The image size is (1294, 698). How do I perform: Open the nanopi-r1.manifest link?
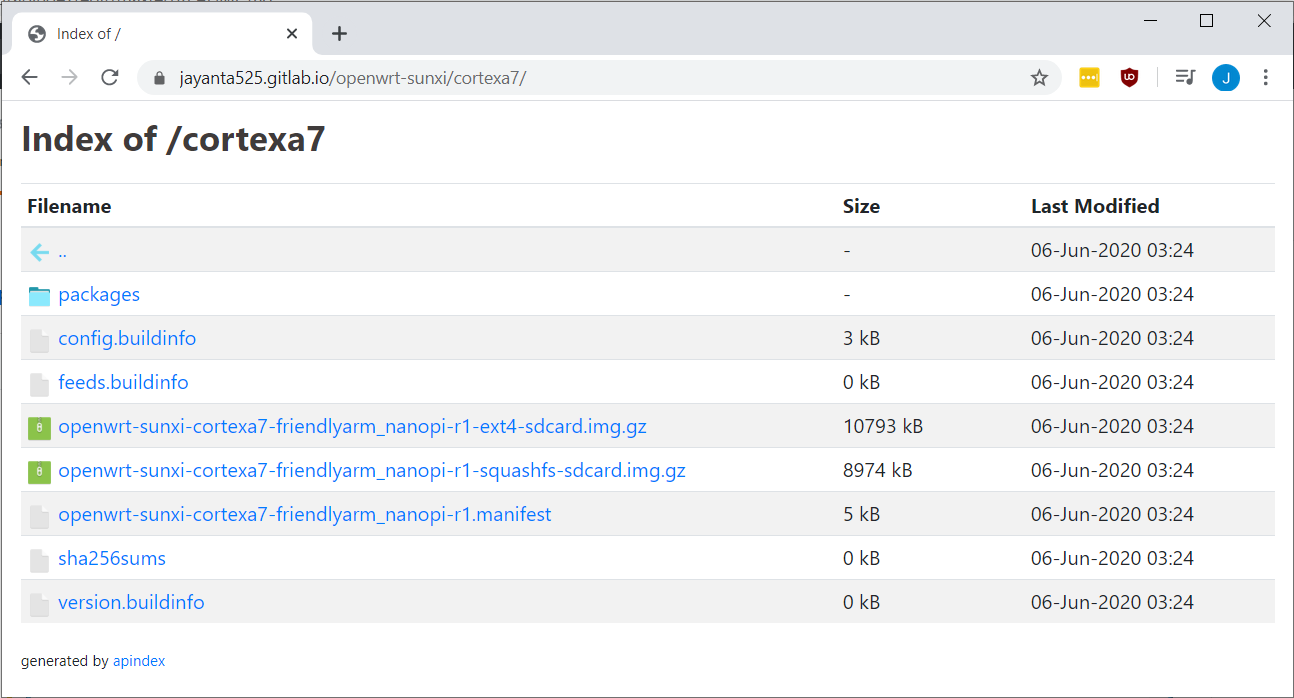tap(305, 514)
